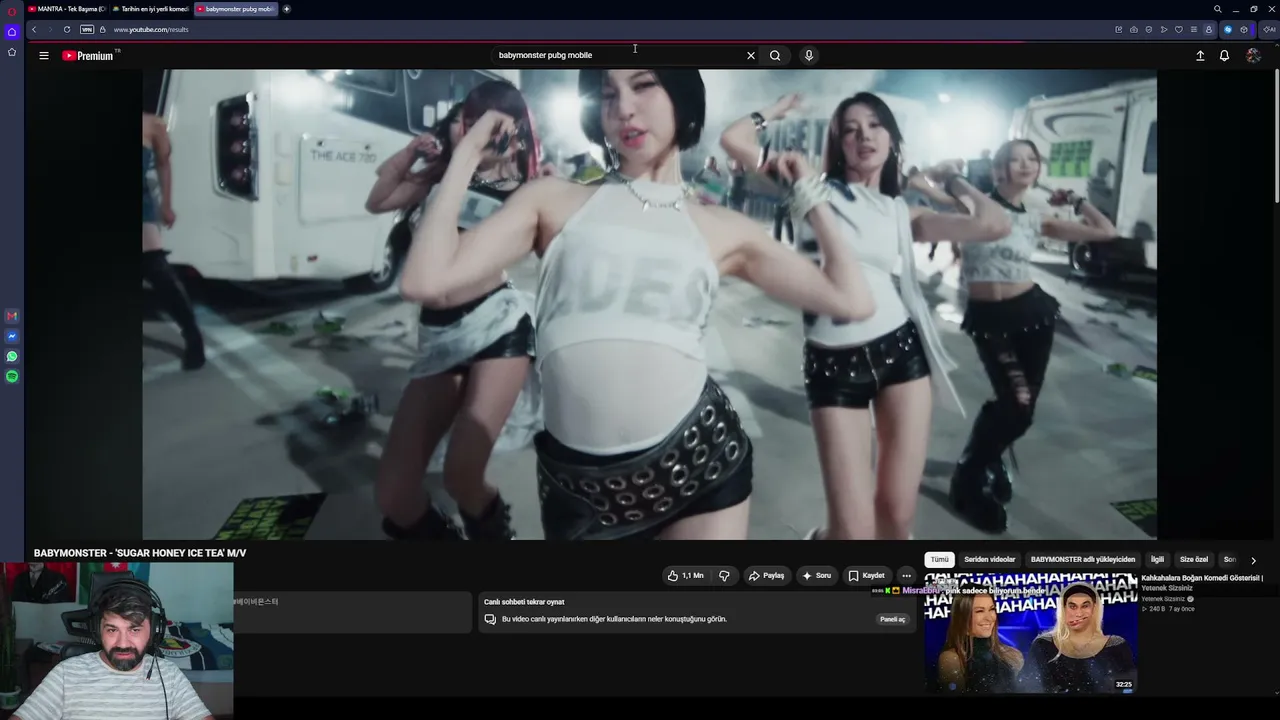Screen dimensions: 1280x720
Task: Select the Size özel chip
Action: (1194, 560)
